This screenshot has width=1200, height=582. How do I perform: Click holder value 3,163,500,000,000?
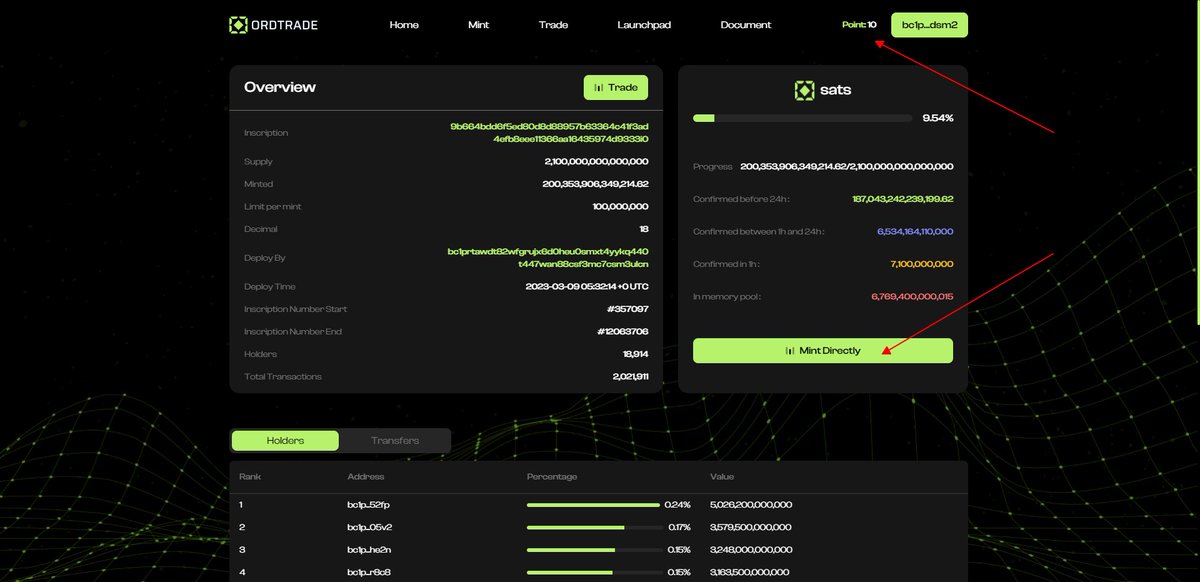pyautogui.click(x=750, y=572)
